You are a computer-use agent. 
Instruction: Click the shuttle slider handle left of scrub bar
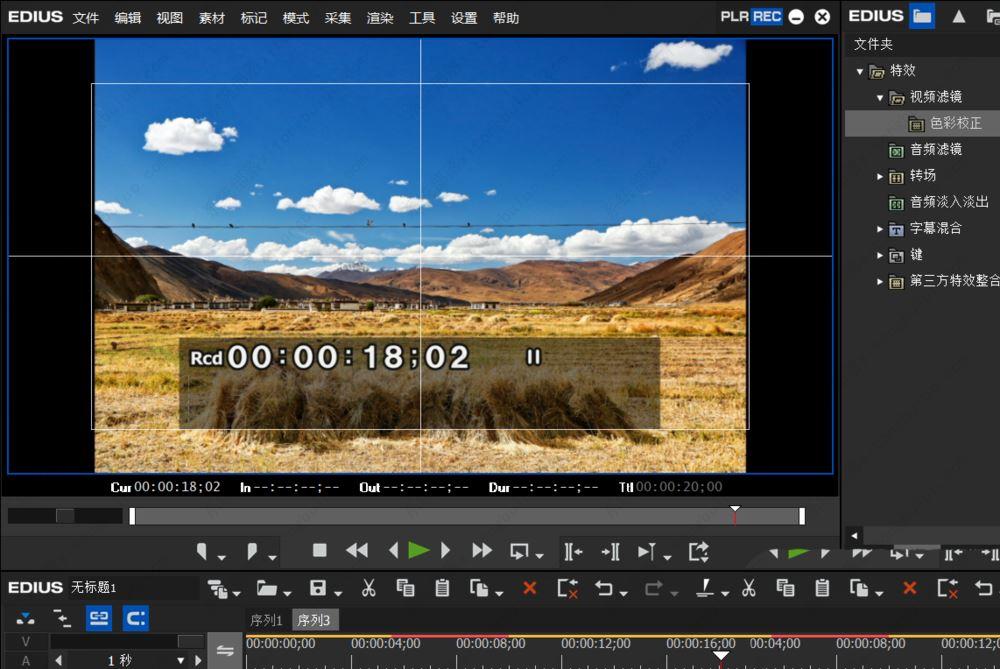click(64, 515)
